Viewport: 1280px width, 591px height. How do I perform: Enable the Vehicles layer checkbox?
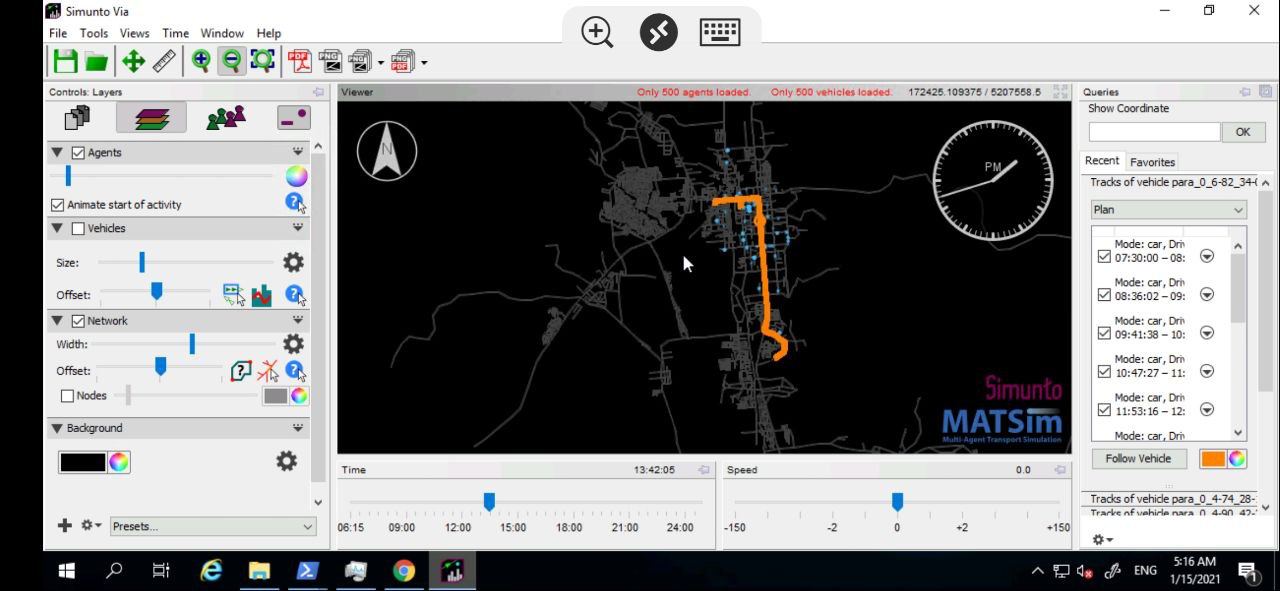click(78, 228)
